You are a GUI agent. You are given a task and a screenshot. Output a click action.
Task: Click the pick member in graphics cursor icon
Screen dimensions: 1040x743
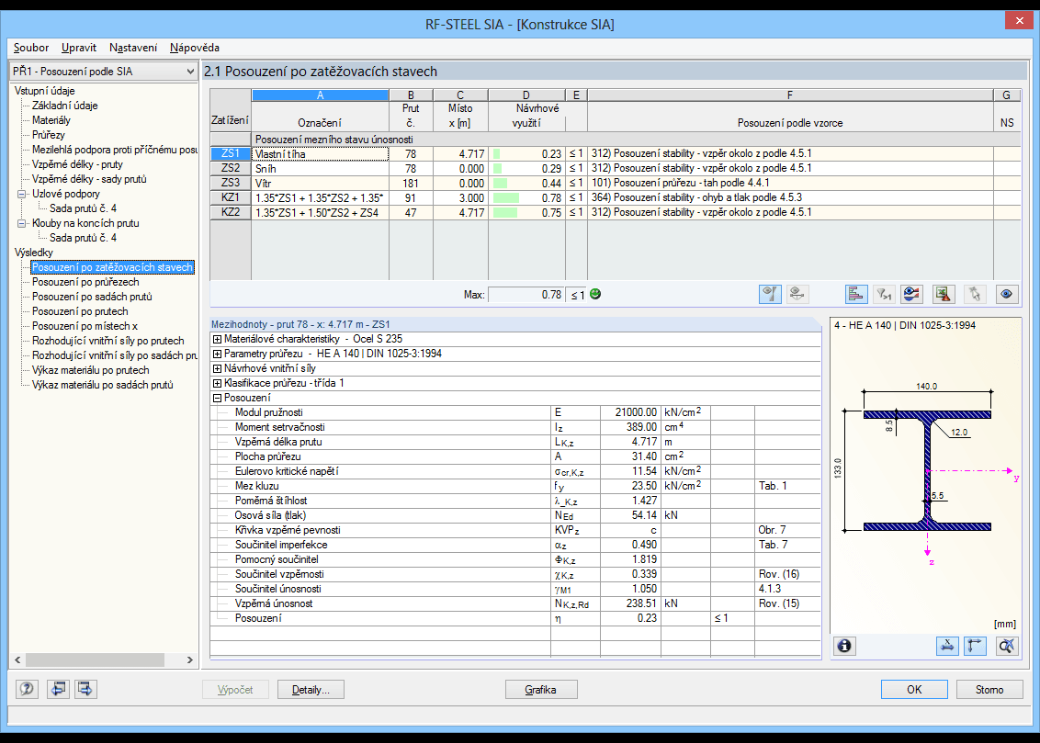[x=974, y=294]
